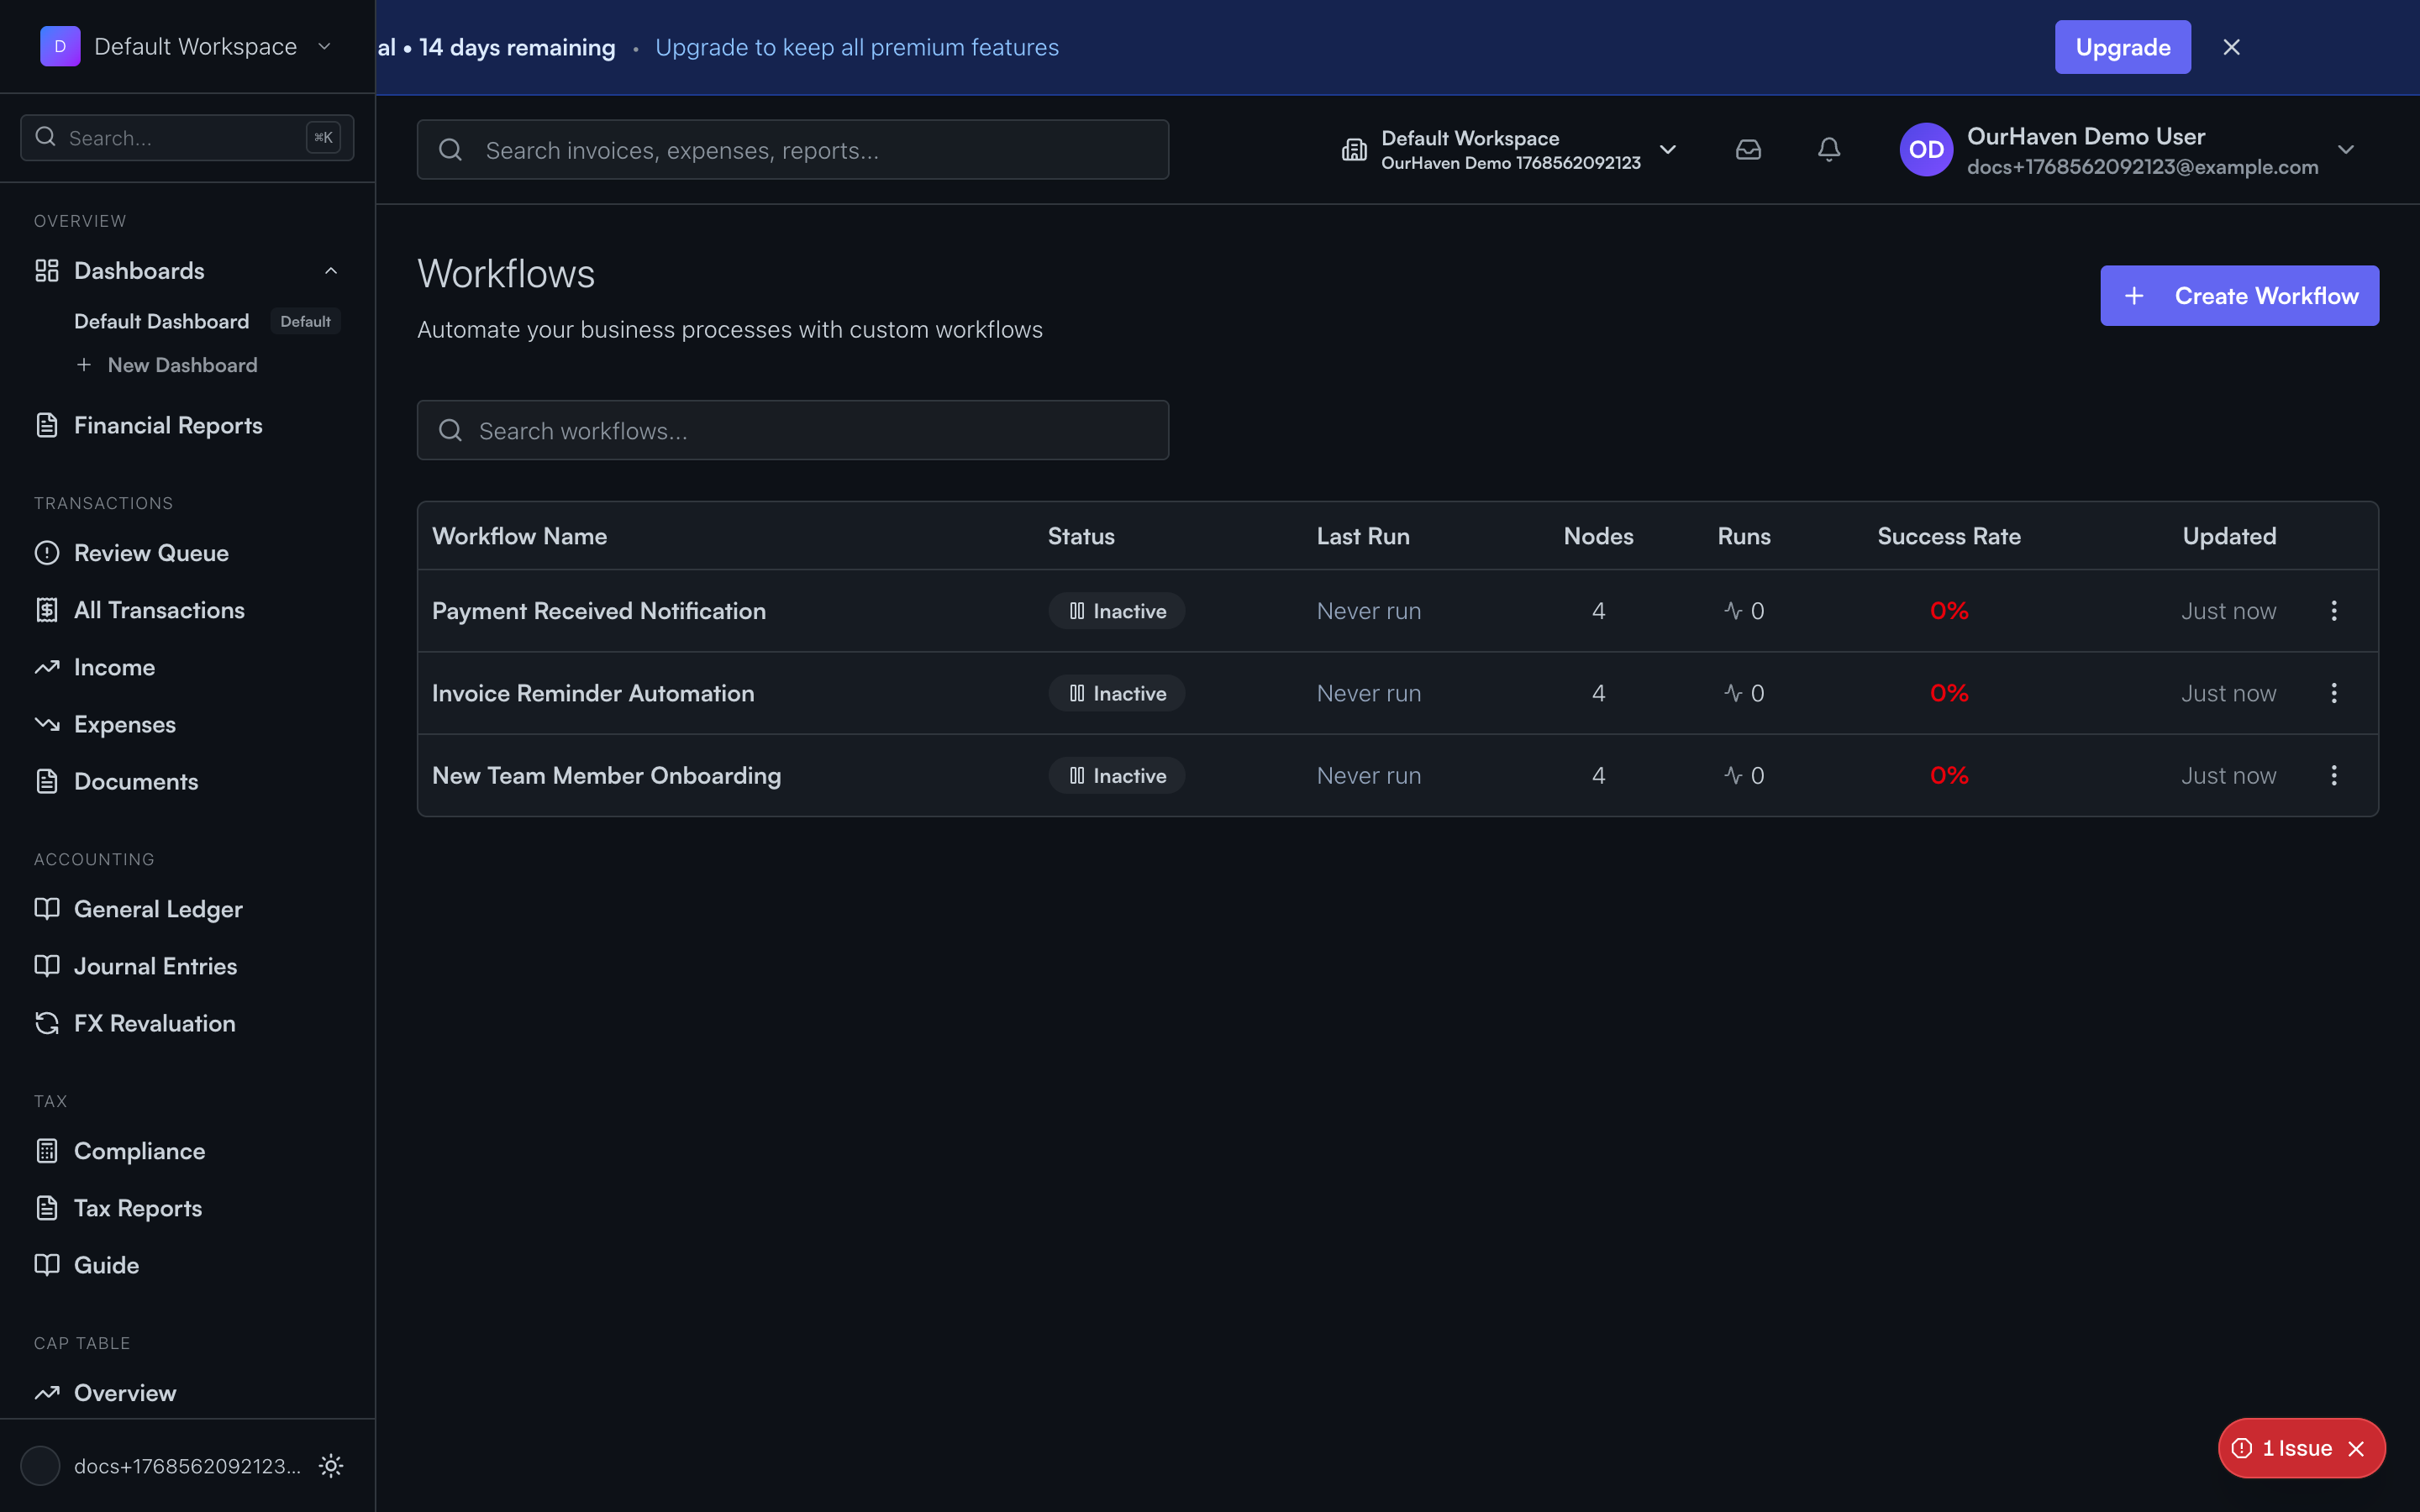Open All Transactions from the sidebar
This screenshot has width=2420, height=1512.
158,609
